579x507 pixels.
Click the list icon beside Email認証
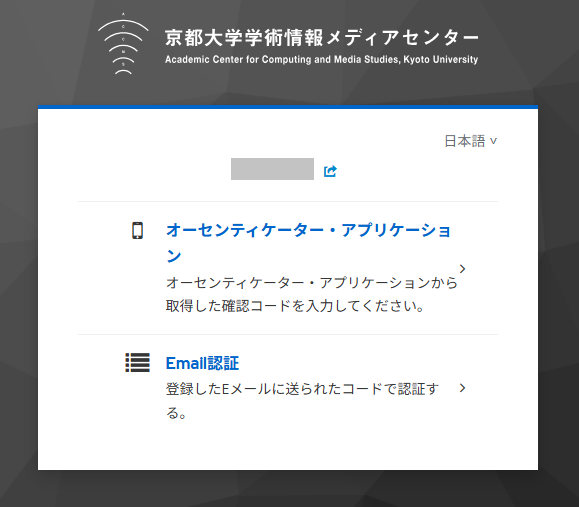point(137,363)
